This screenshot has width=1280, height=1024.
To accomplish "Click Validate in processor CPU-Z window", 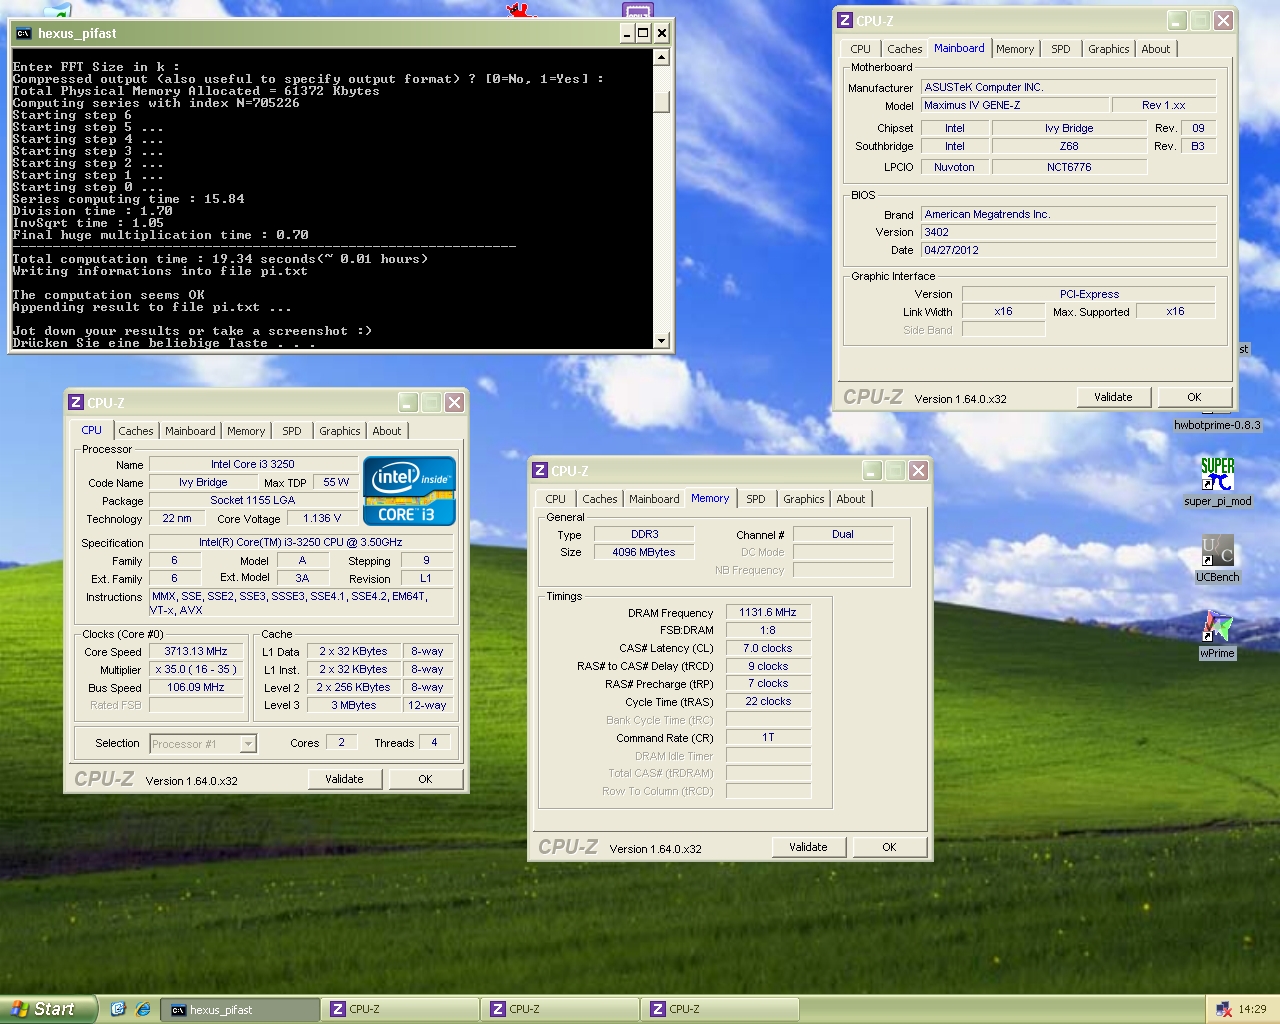I will click(344, 779).
